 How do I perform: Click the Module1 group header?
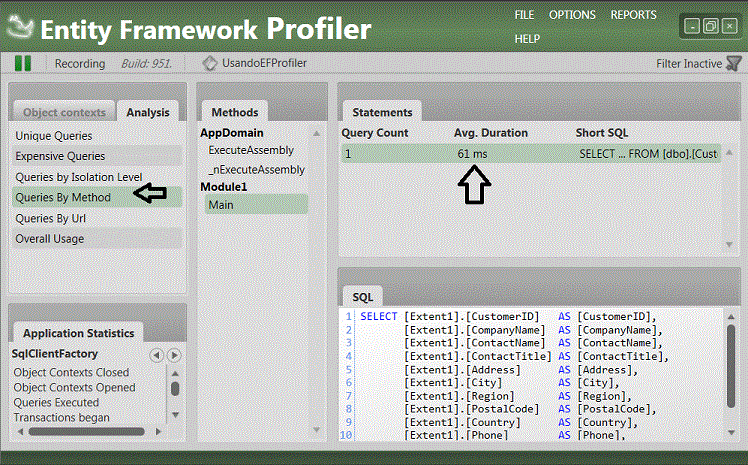point(224,187)
